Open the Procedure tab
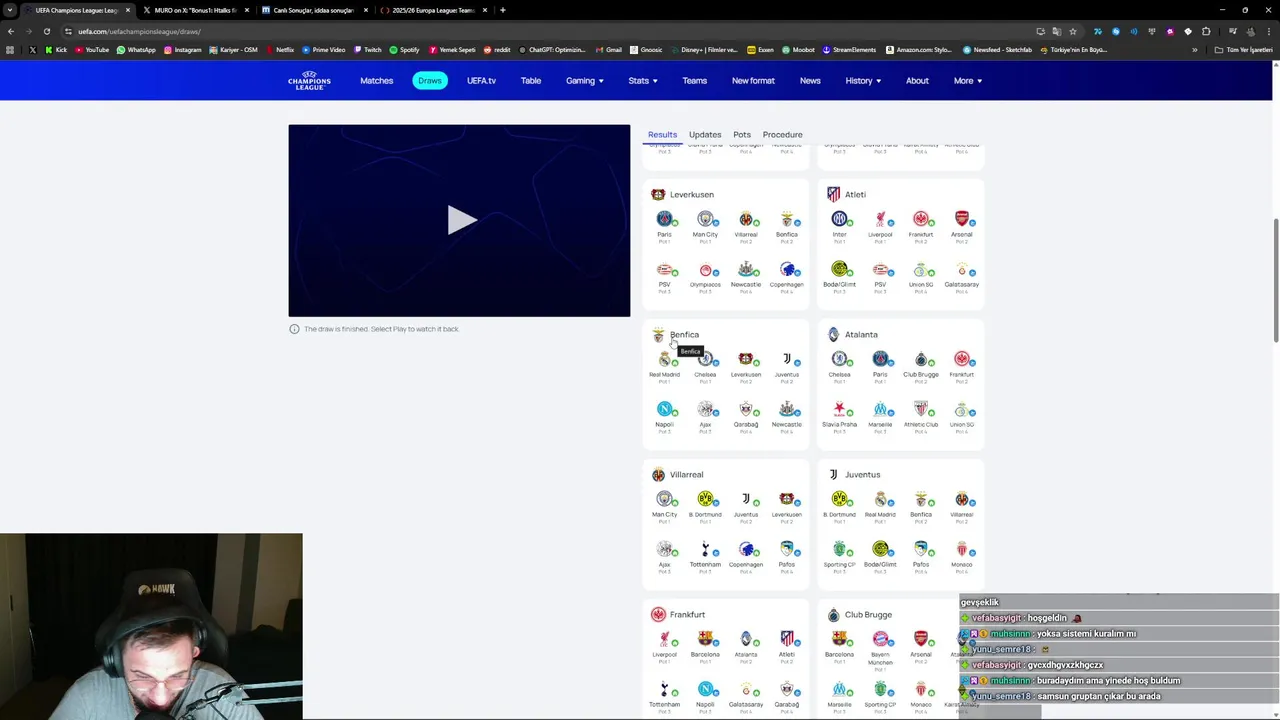This screenshot has width=1280, height=720. click(x=782, y=134)
